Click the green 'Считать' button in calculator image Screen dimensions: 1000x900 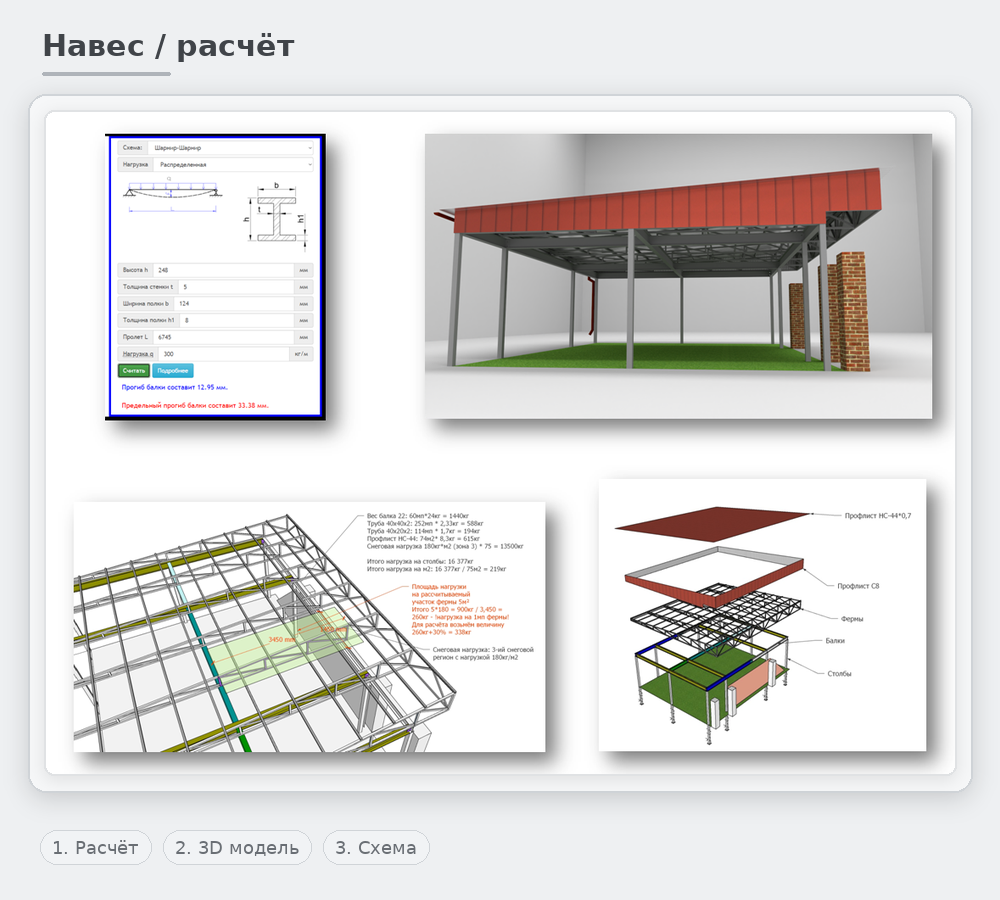point(134,371)
